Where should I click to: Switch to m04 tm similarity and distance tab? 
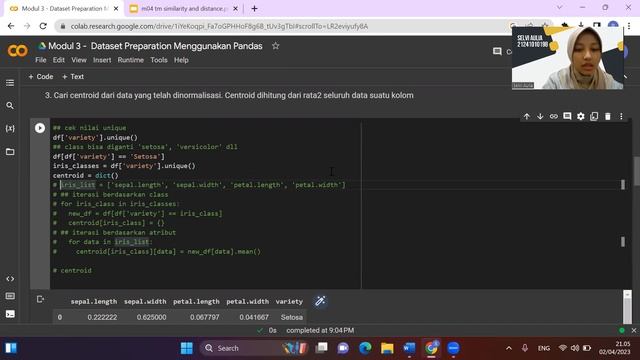pos(184,9)
